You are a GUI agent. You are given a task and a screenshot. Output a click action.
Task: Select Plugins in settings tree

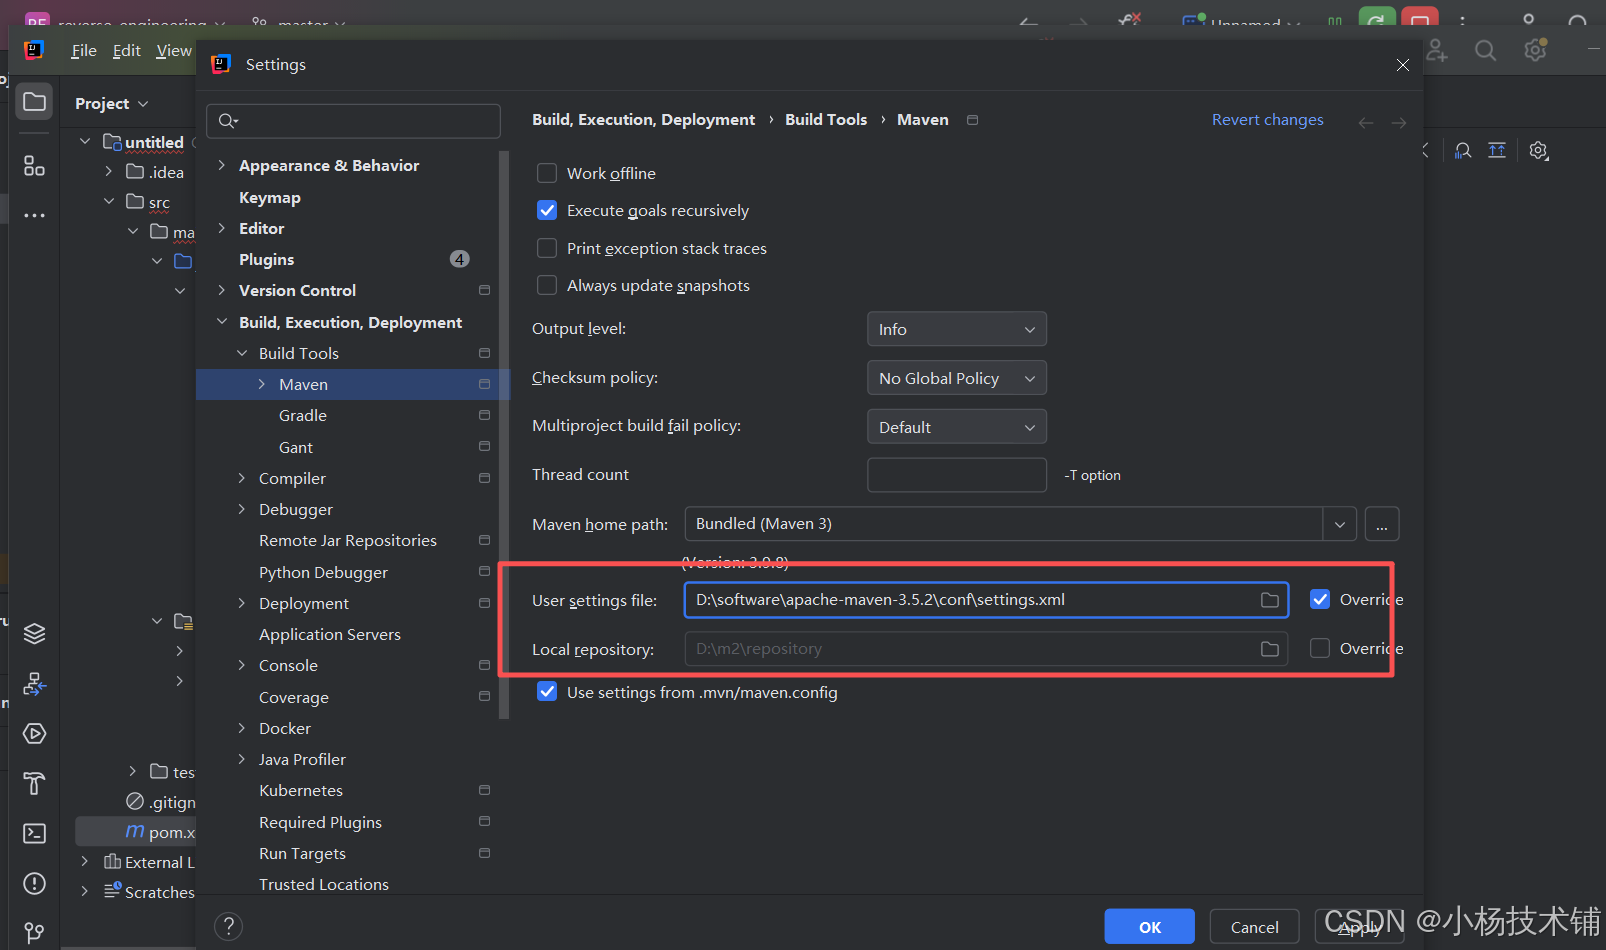coord(267,259)
